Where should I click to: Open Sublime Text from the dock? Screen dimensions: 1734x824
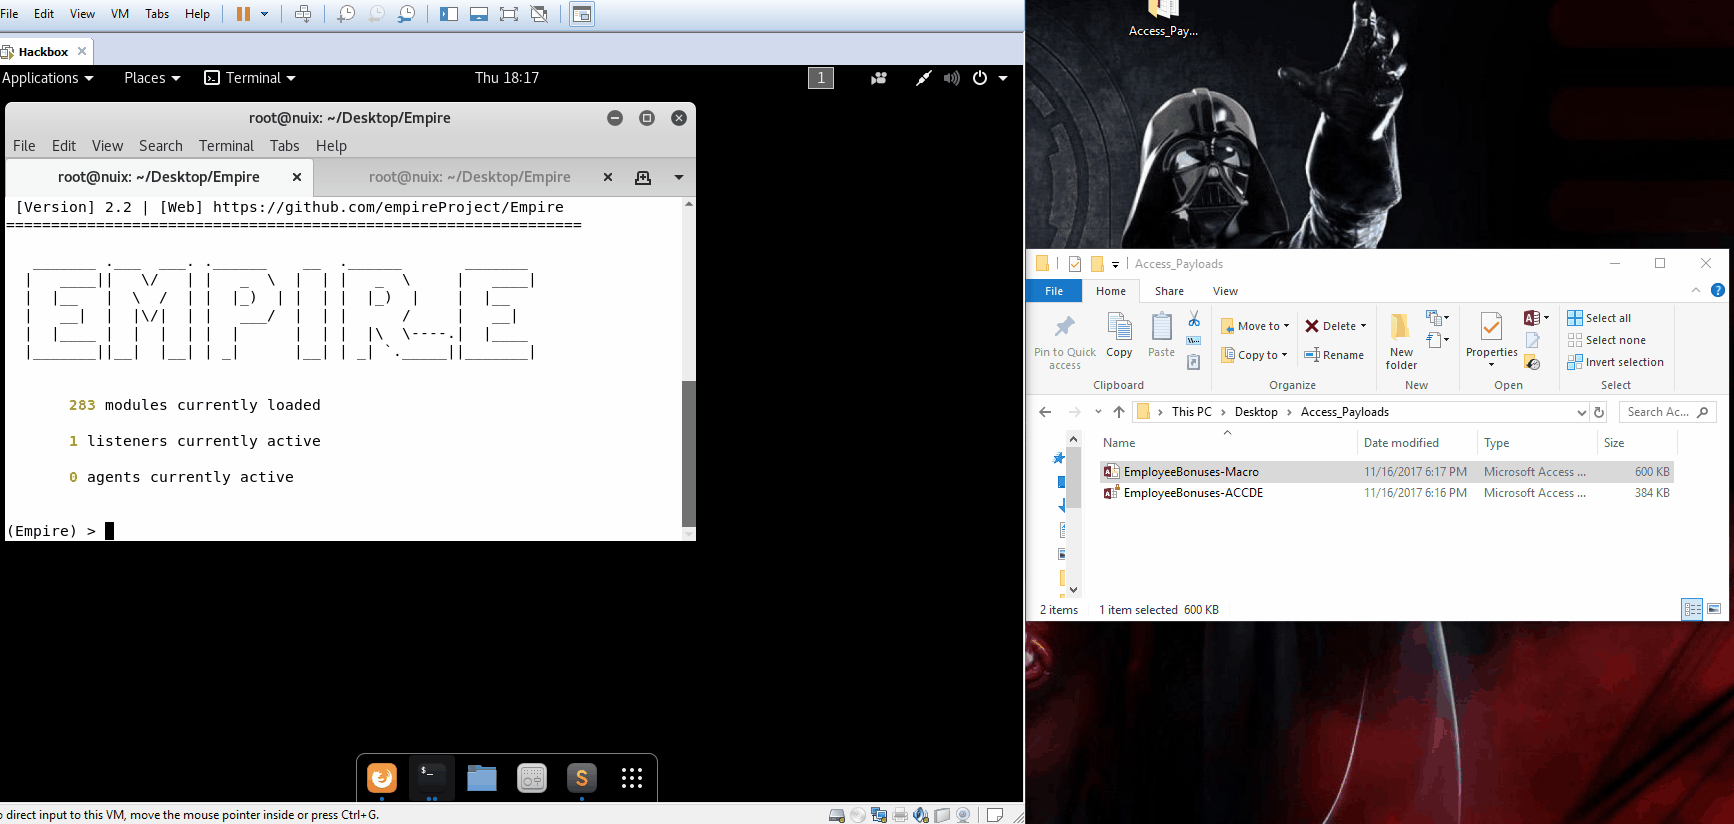pos(581,778)
